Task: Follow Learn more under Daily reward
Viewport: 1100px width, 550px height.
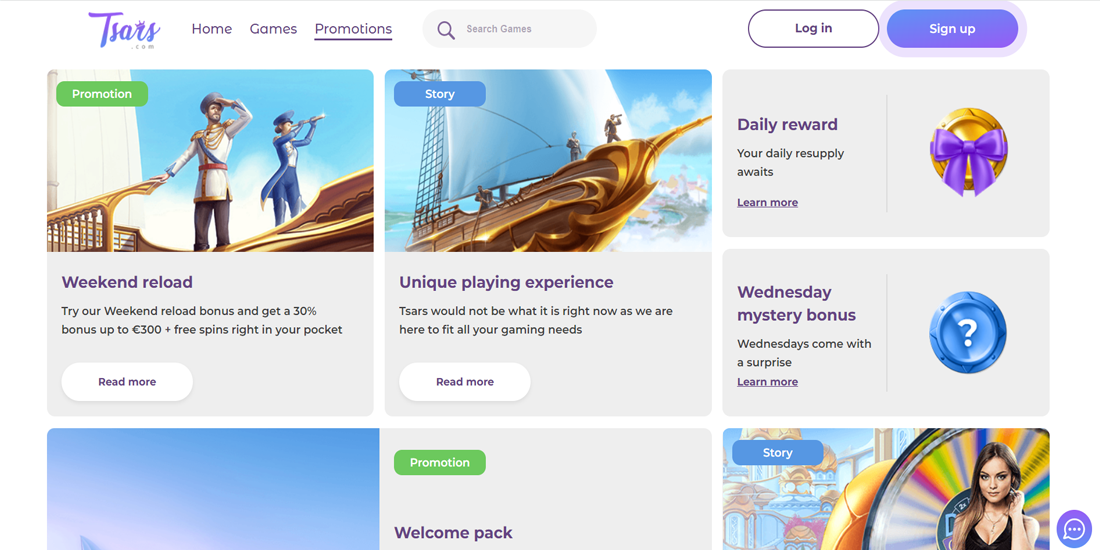Action: (x=767, y=203)
